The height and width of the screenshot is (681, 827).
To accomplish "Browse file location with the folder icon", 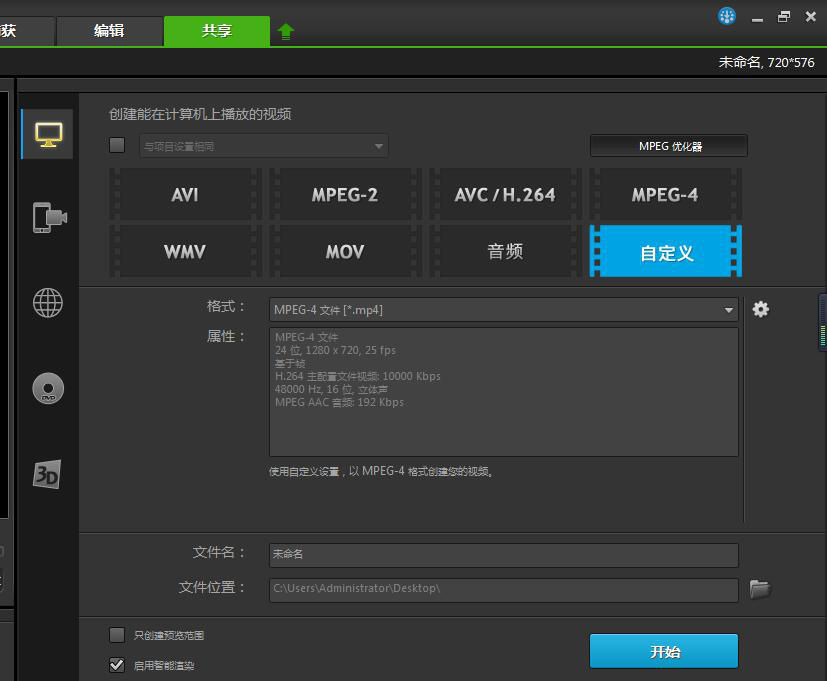I will pos(760,589).
